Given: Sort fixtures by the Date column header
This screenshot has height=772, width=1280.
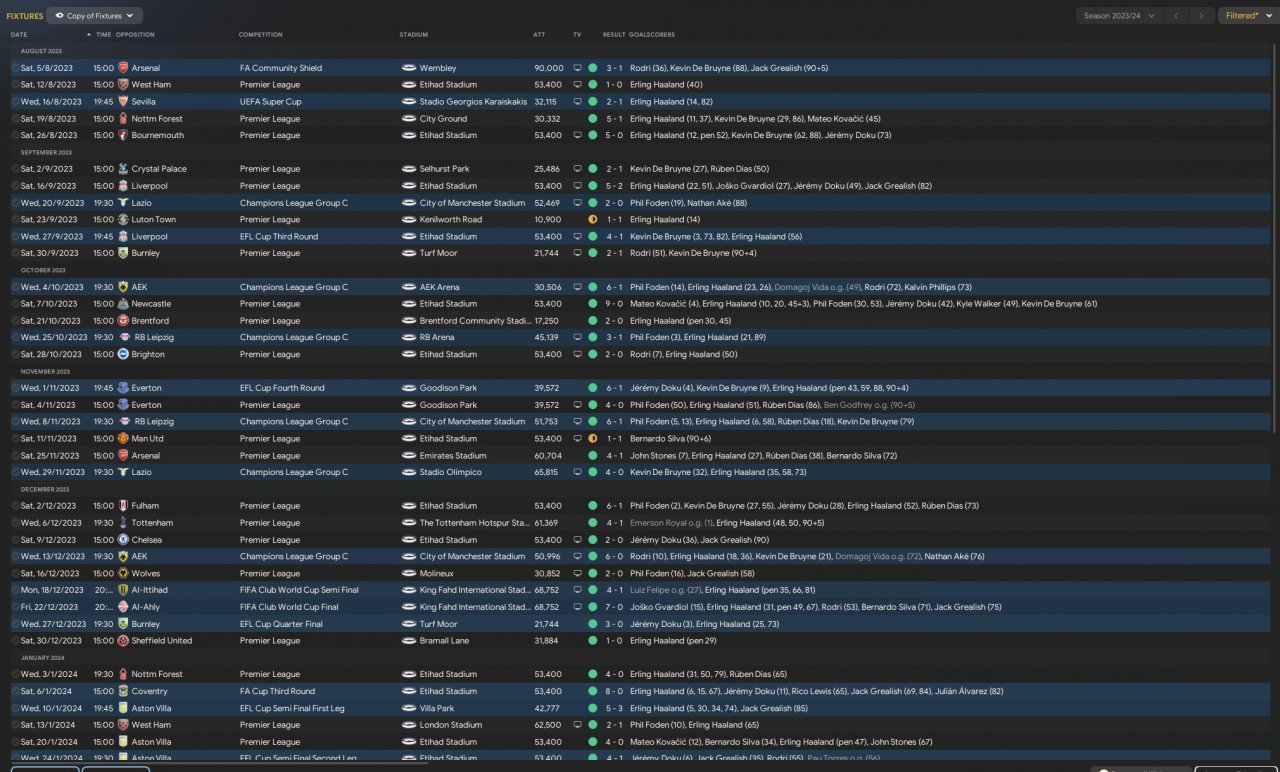Looking at the screenshot, I should point(19,35).
